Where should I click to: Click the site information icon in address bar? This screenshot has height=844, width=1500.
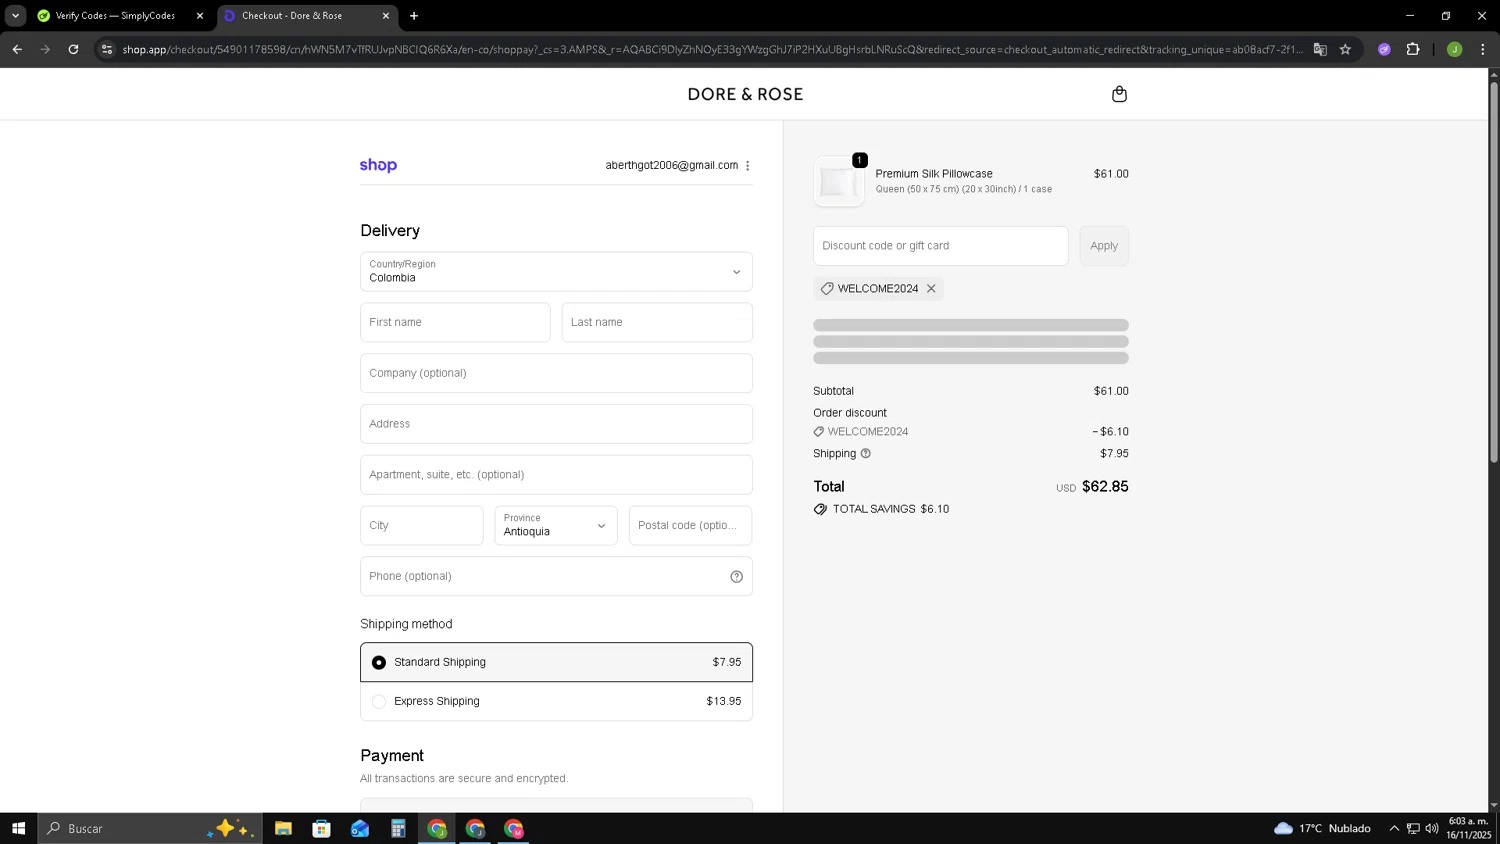tap(107, 49)
